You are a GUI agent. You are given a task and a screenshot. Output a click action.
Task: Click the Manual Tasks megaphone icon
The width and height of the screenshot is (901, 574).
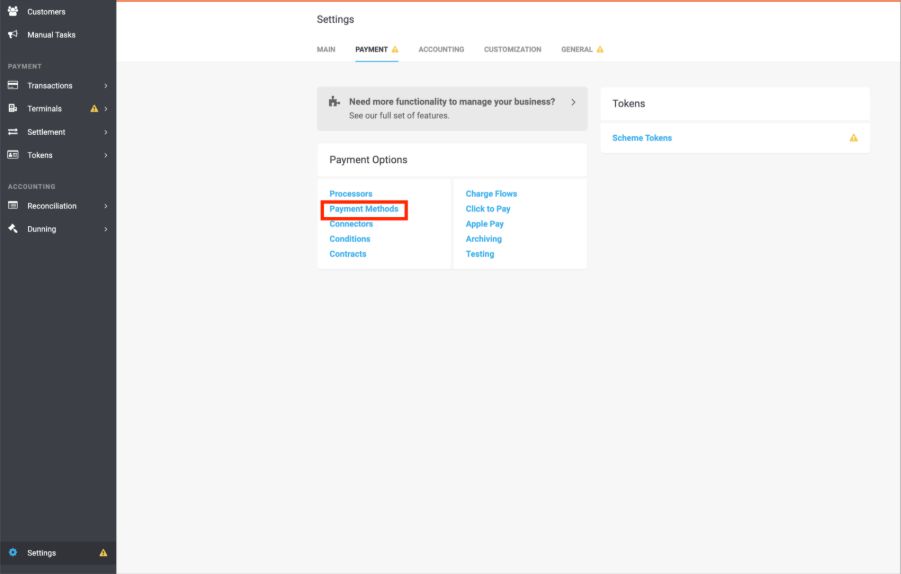pyautogui.click(x=13, y=35)
